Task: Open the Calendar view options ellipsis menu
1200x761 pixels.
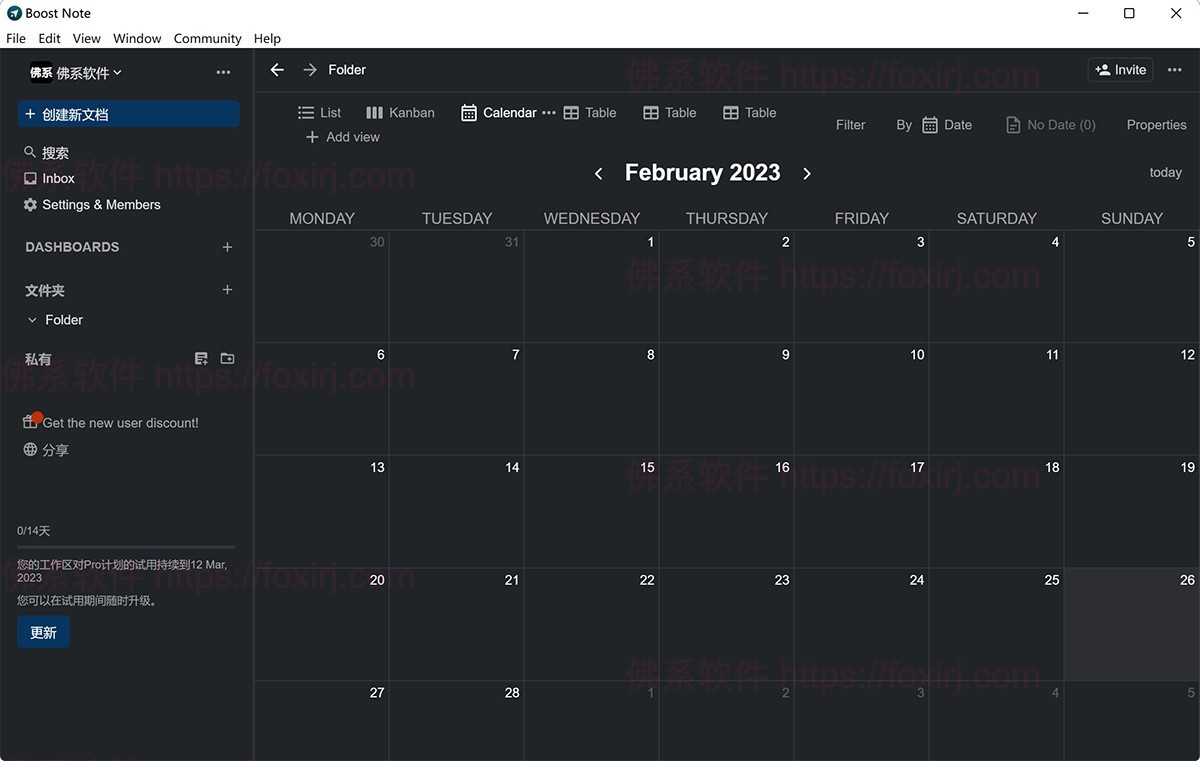Action: pyautogui.click(x=548, y=112)
